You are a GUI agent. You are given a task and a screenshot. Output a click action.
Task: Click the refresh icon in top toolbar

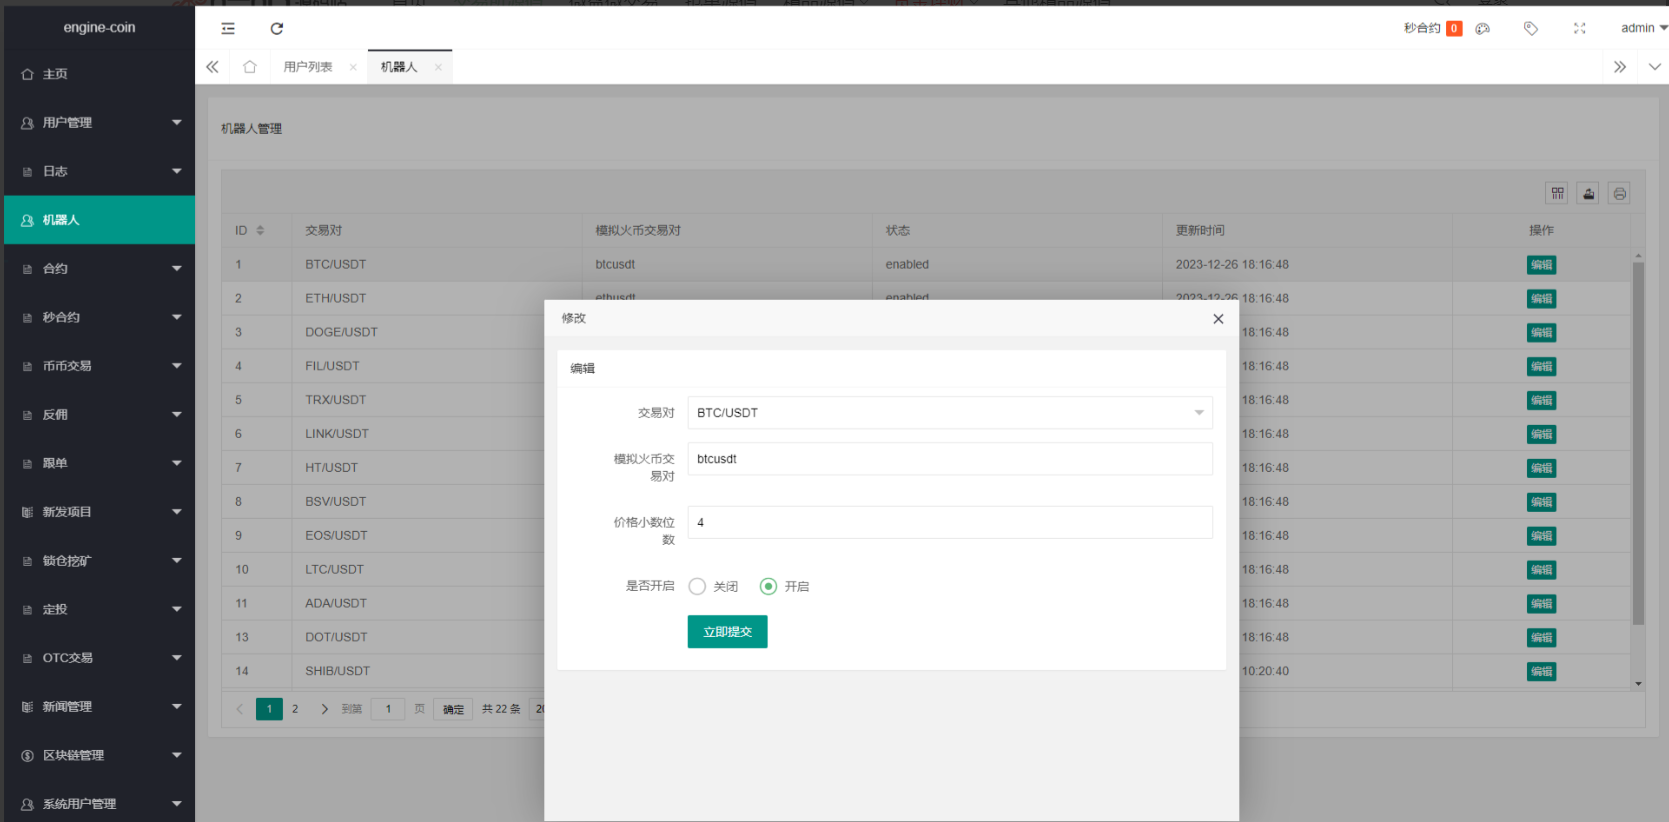click(277, 28)
